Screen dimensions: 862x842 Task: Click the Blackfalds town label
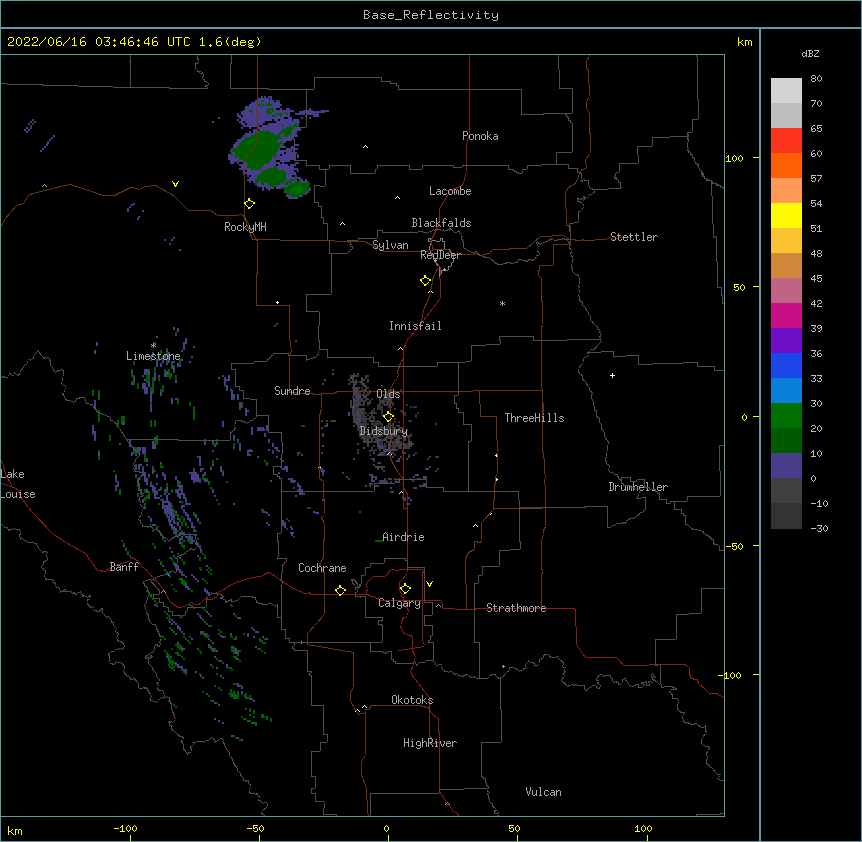pyautogui.click(x=441, y=223)
